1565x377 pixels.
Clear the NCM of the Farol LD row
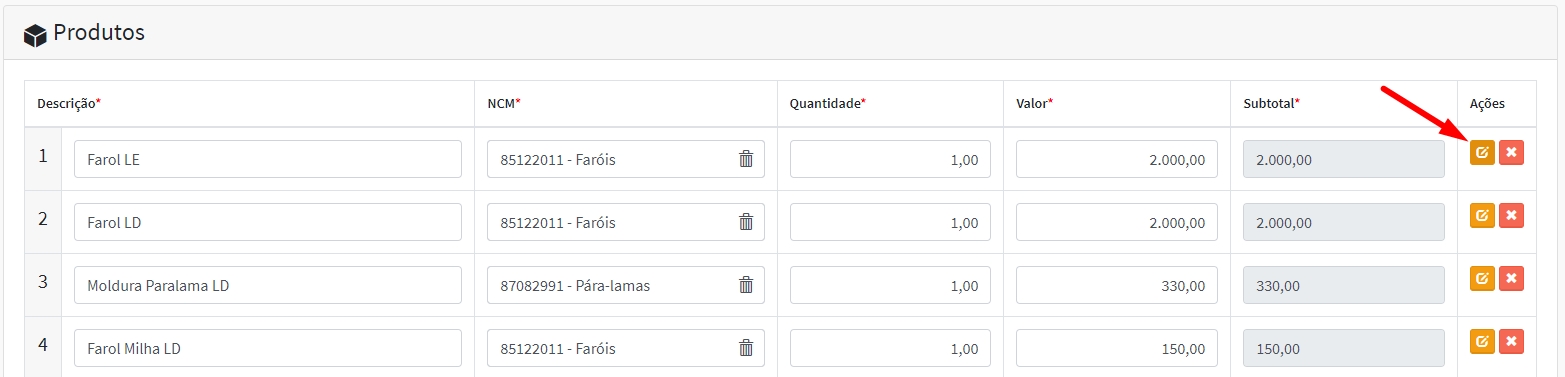[x=746, y=222]
